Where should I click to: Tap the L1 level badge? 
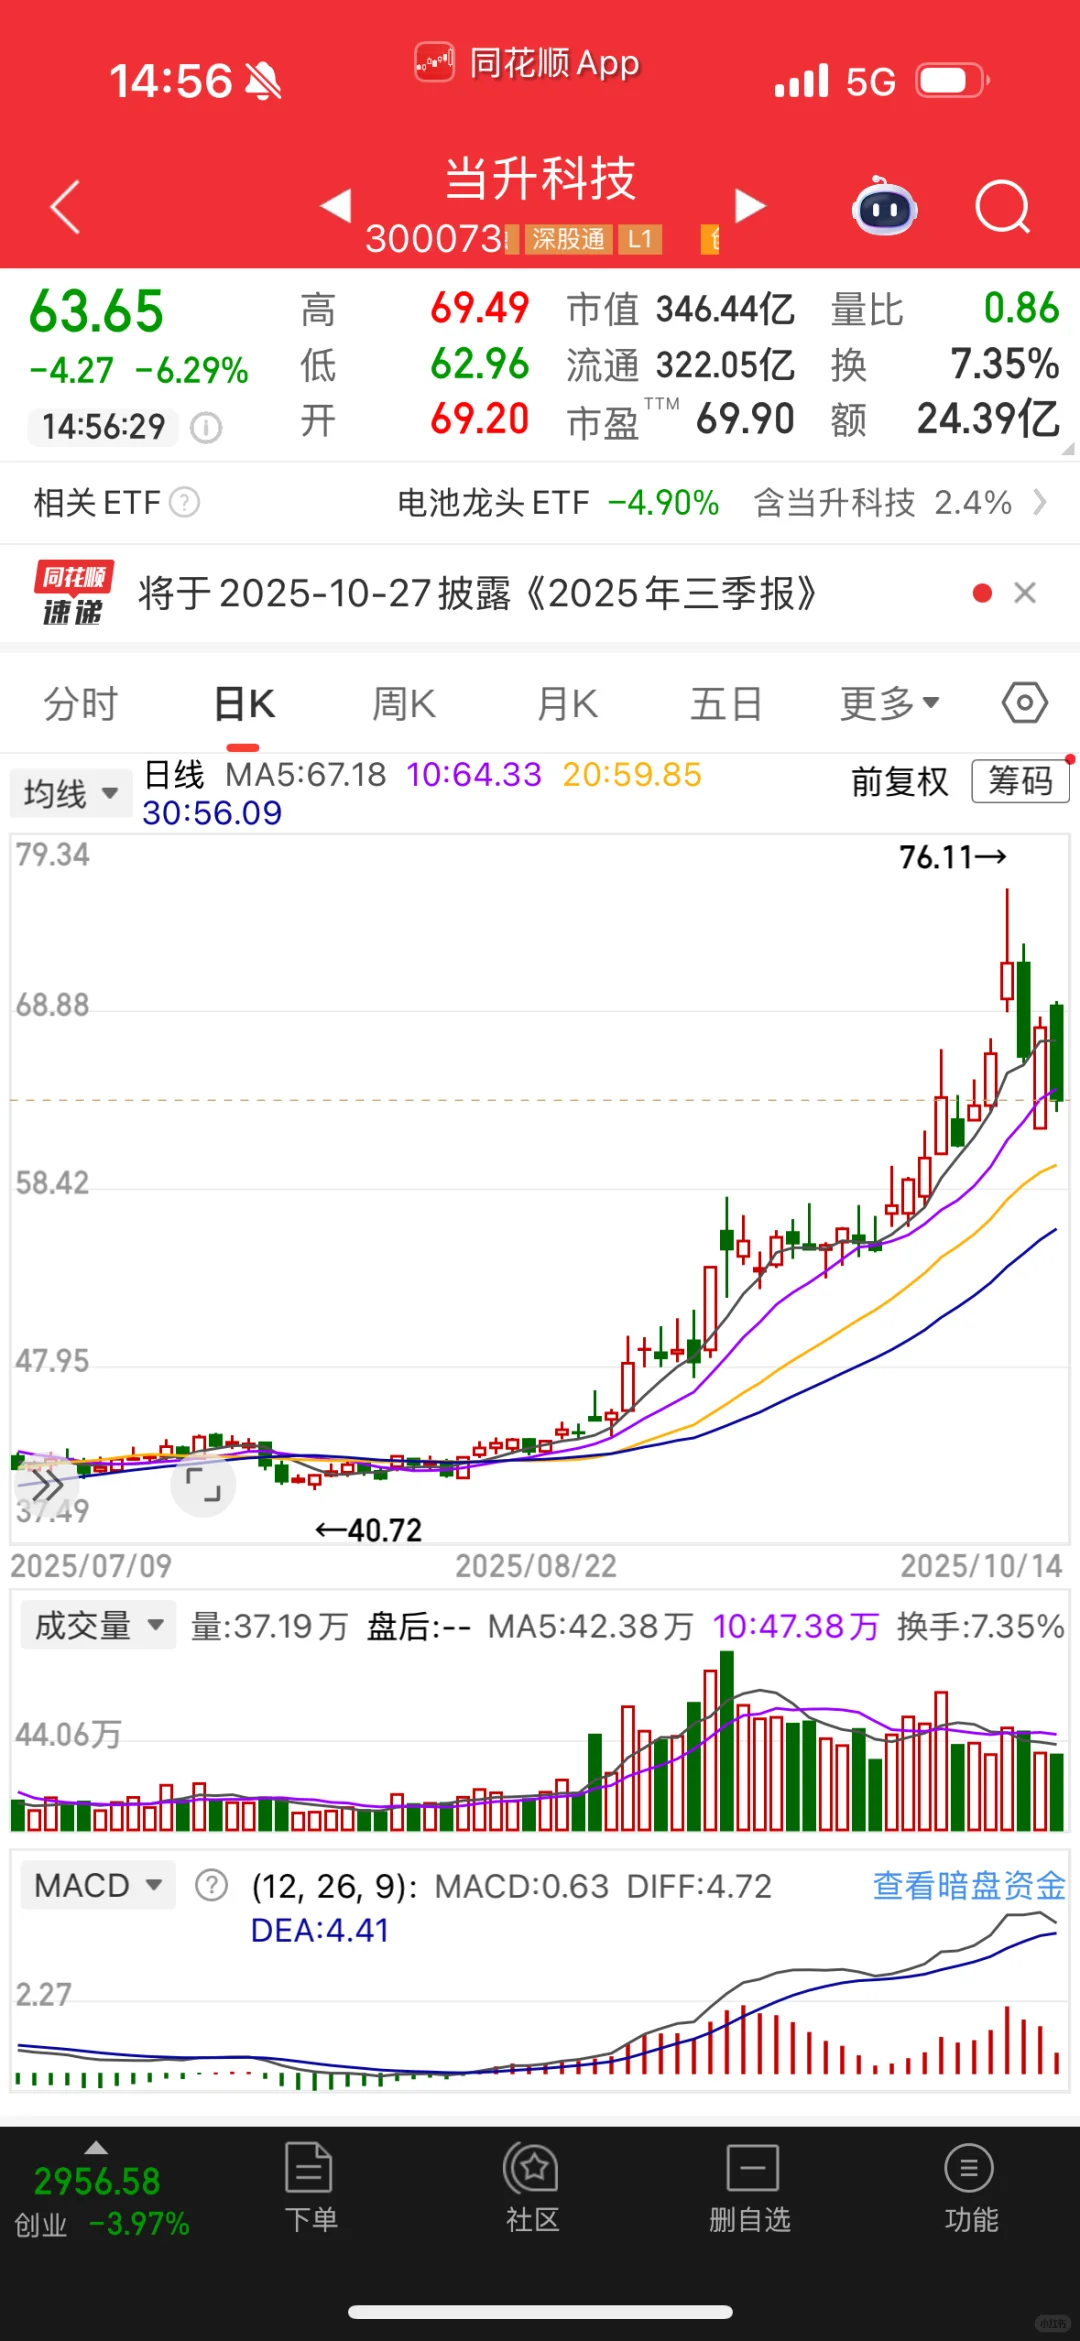(640, 239)
